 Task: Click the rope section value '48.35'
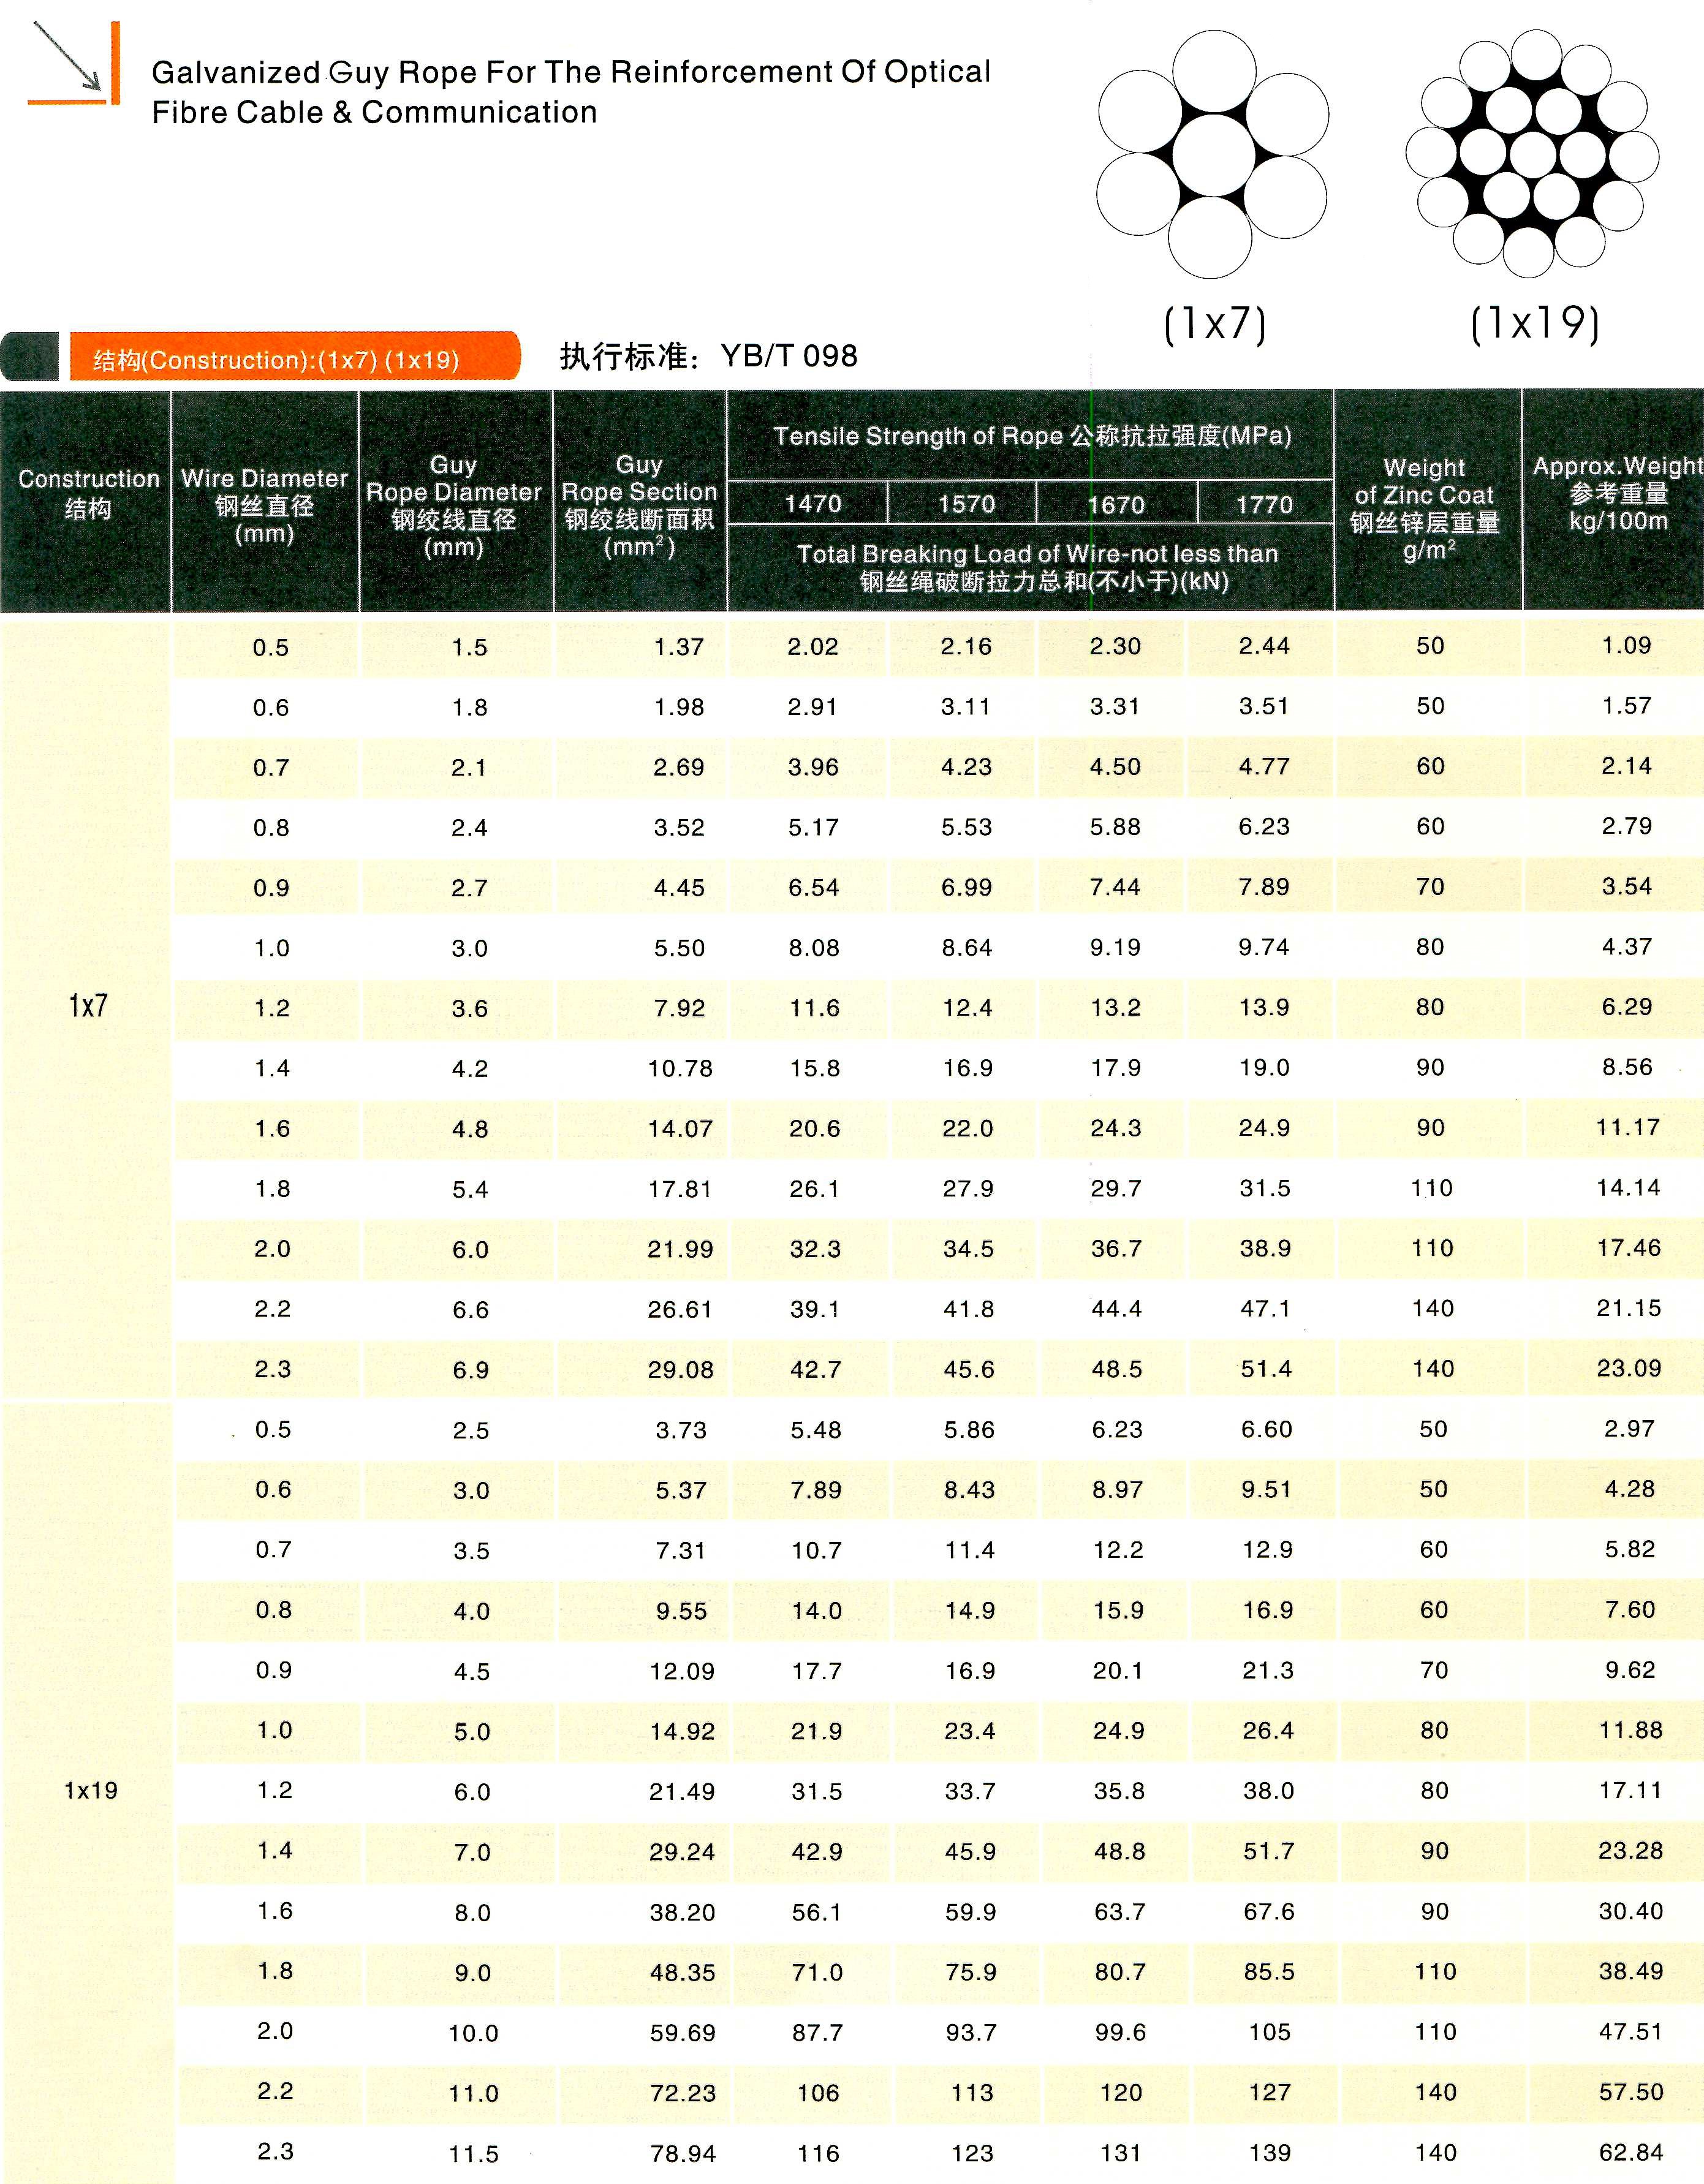tap(682, 1973)
